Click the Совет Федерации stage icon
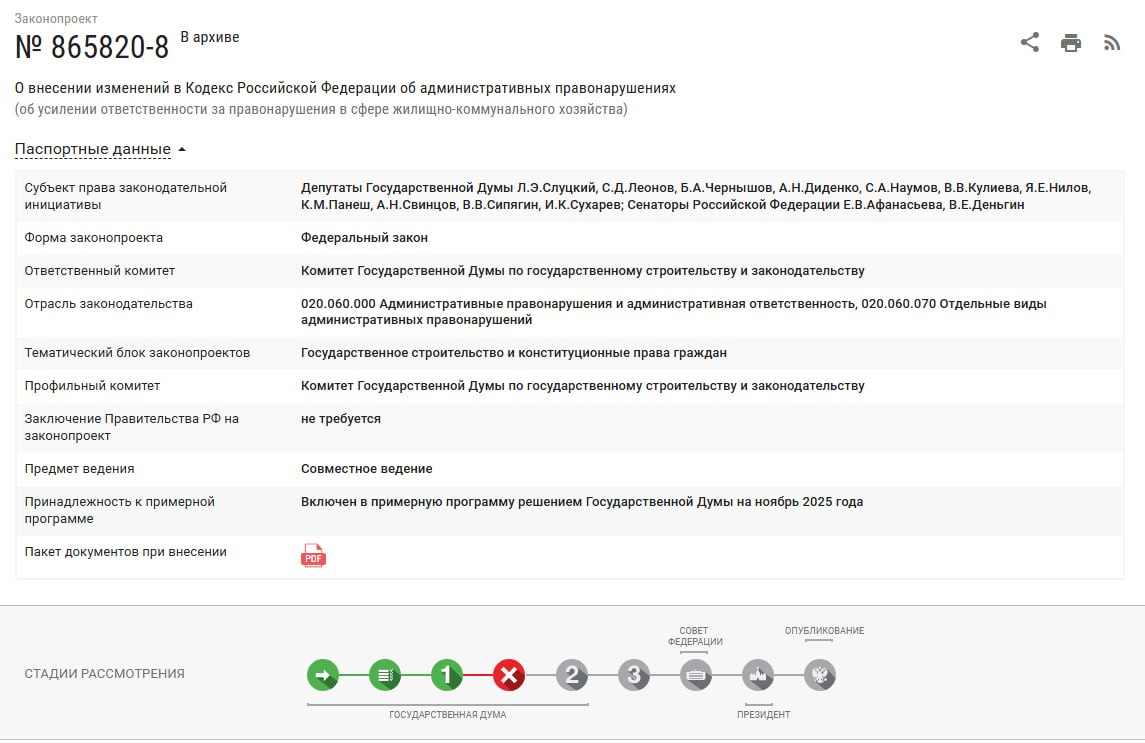The height and width of the screenshot is (743, 1145). click(696, 675)
